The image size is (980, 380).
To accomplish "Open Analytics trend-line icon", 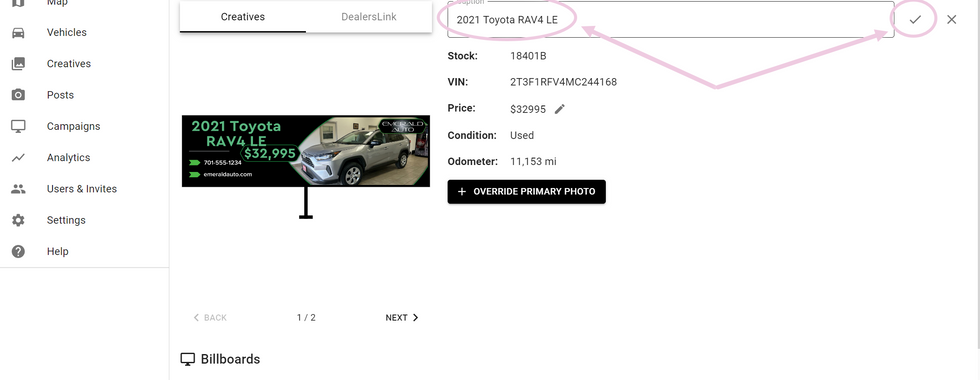I will tap(18, 158).
